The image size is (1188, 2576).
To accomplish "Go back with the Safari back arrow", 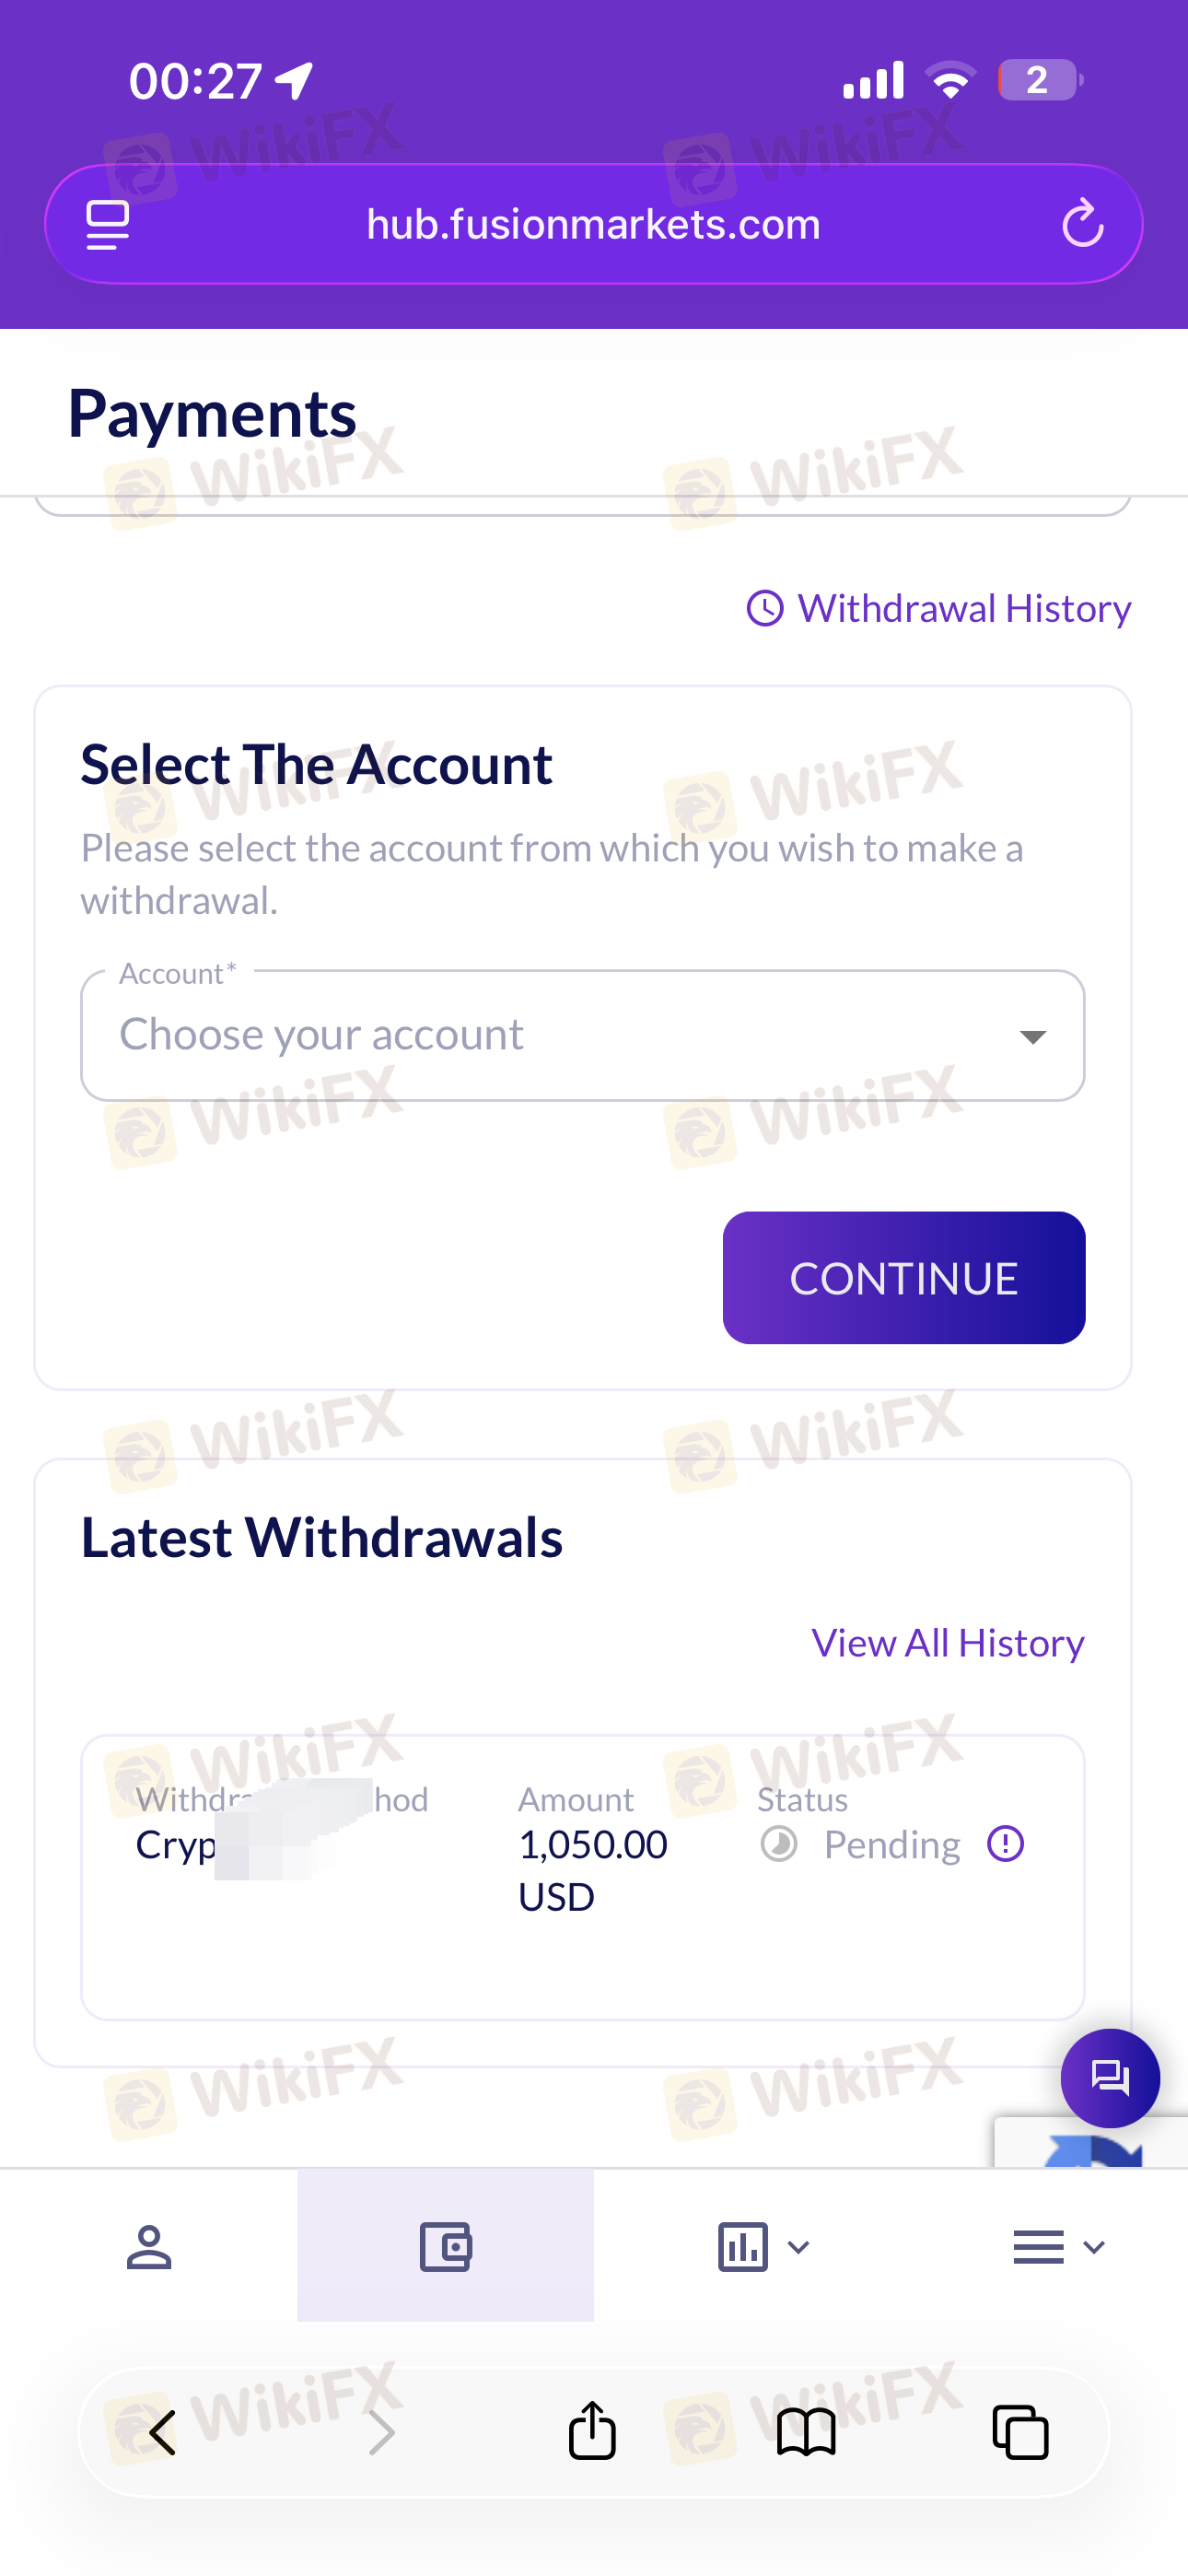I will point(163,2432).
